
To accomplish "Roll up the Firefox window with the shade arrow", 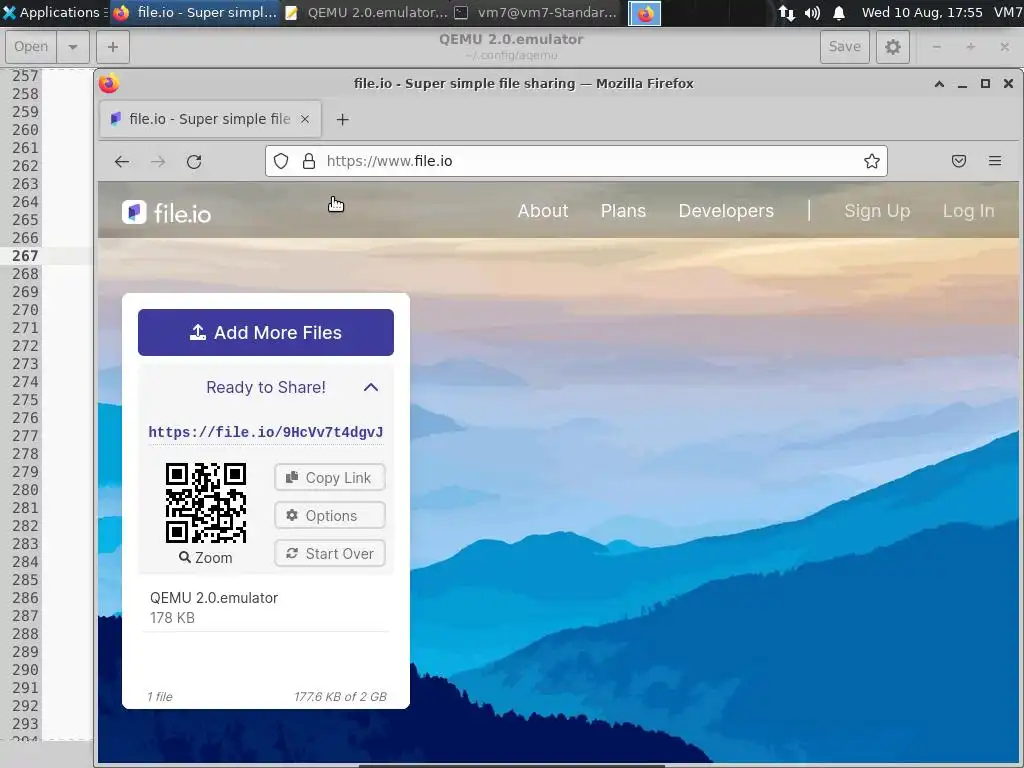I will pos(939,84).
